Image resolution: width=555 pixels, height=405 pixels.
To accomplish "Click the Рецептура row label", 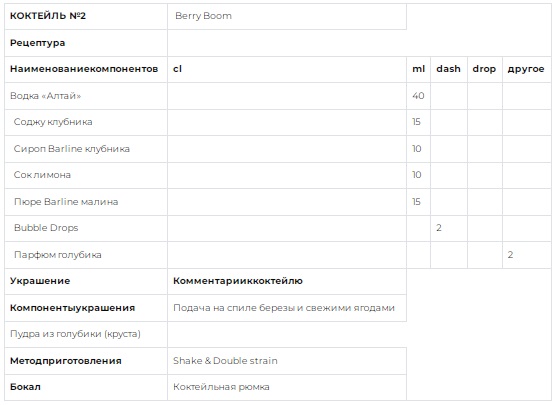I will tap(86, 43).
